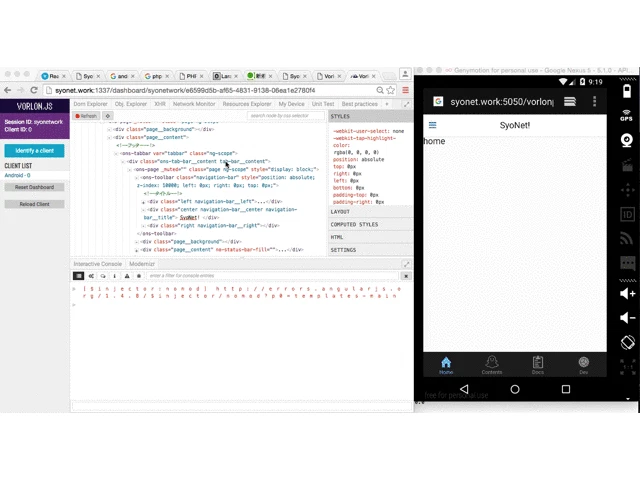Click the Genymotion rotate screen icon
This screenshot has width=640, height=480.
pos(628,342)
